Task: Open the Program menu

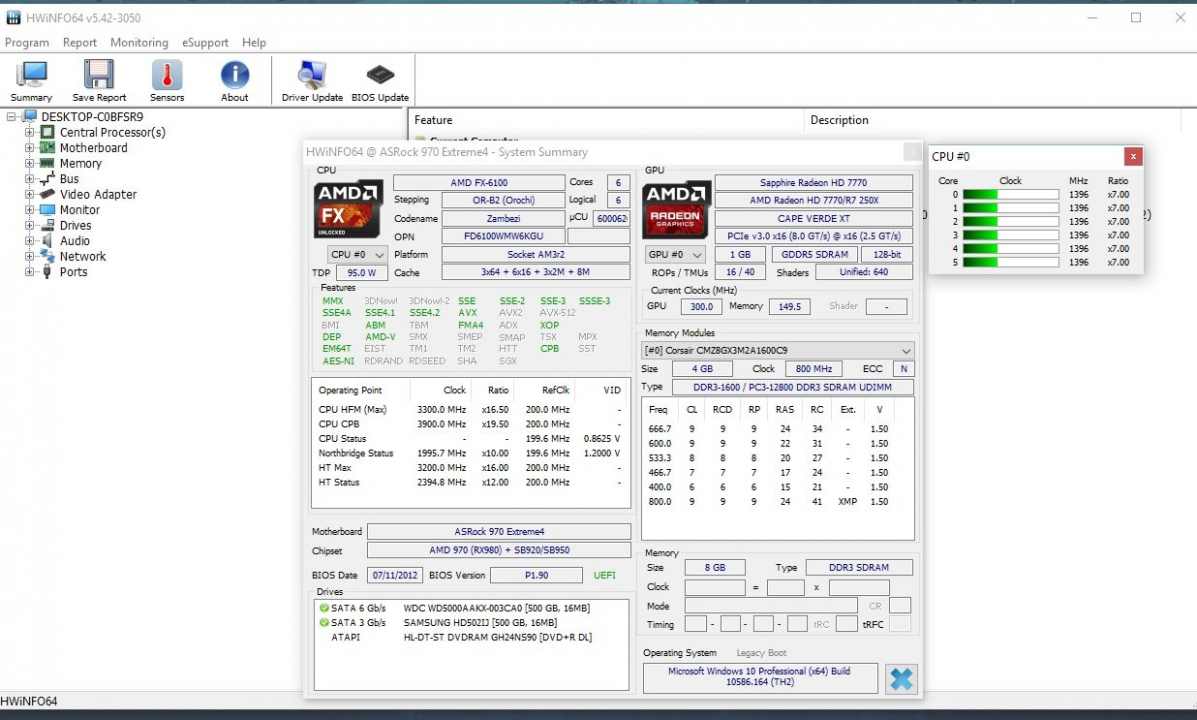Action: [x=27, y=43]
